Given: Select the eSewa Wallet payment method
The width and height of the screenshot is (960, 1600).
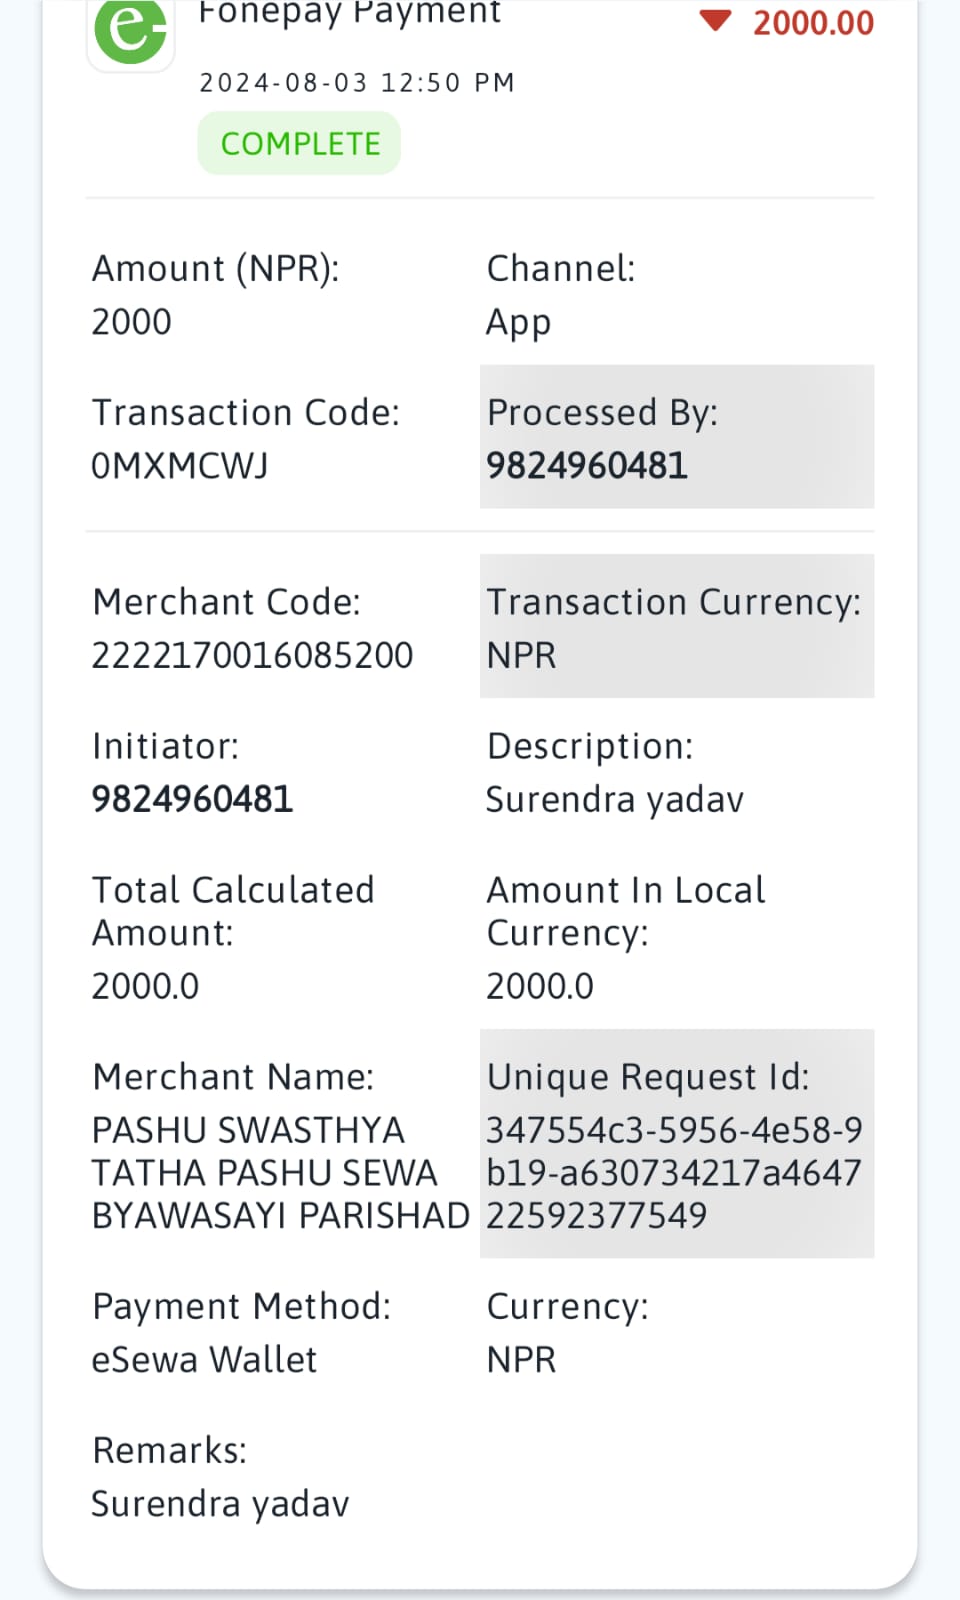Looking at the screenshot, I should tap(204, 1360).
